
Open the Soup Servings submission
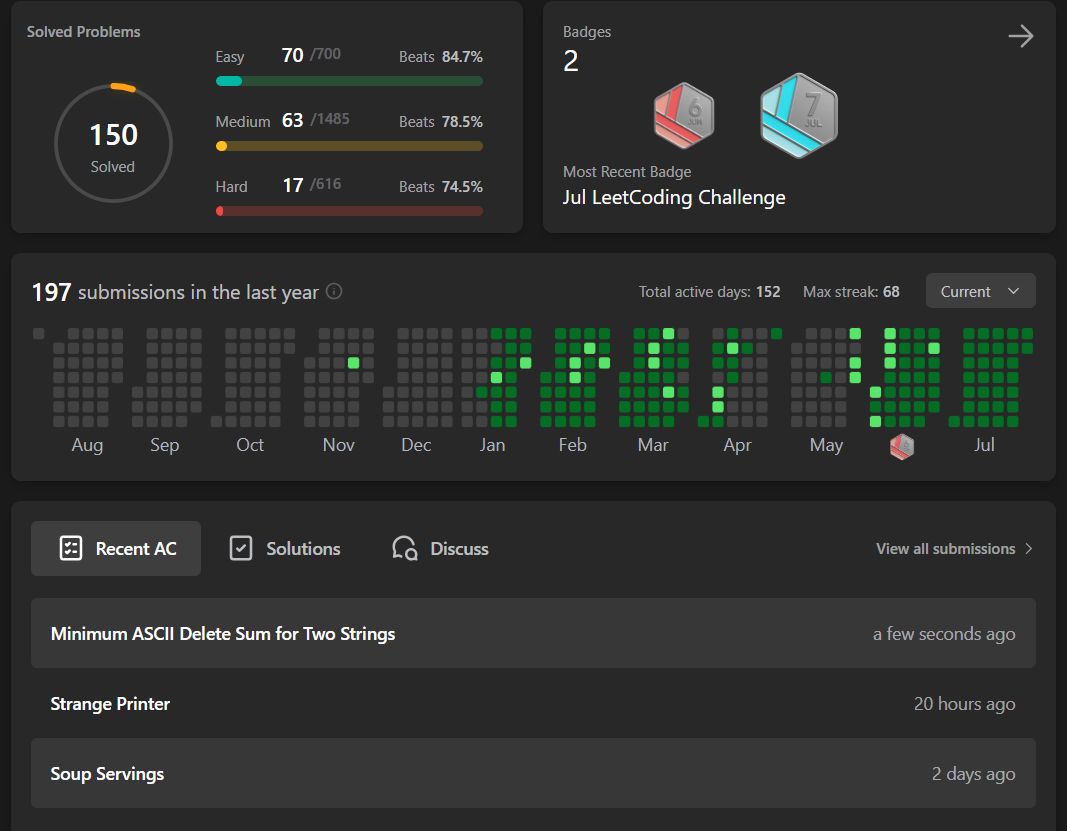click(x=107, y=774)
